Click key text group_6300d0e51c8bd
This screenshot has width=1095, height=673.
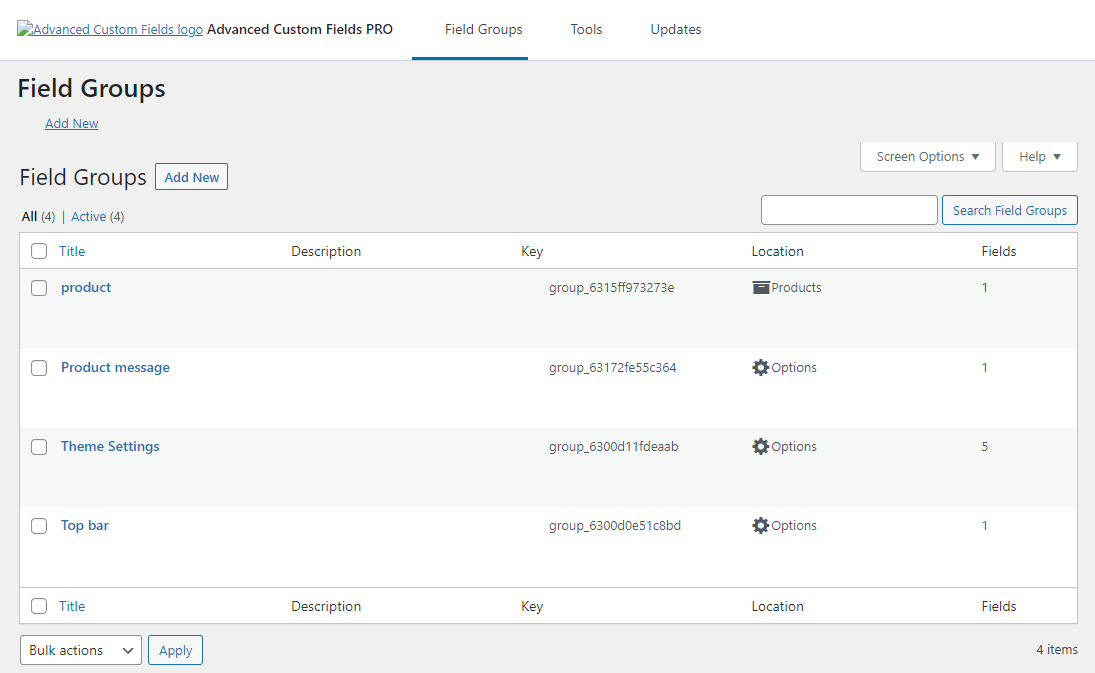pos(615,525)
